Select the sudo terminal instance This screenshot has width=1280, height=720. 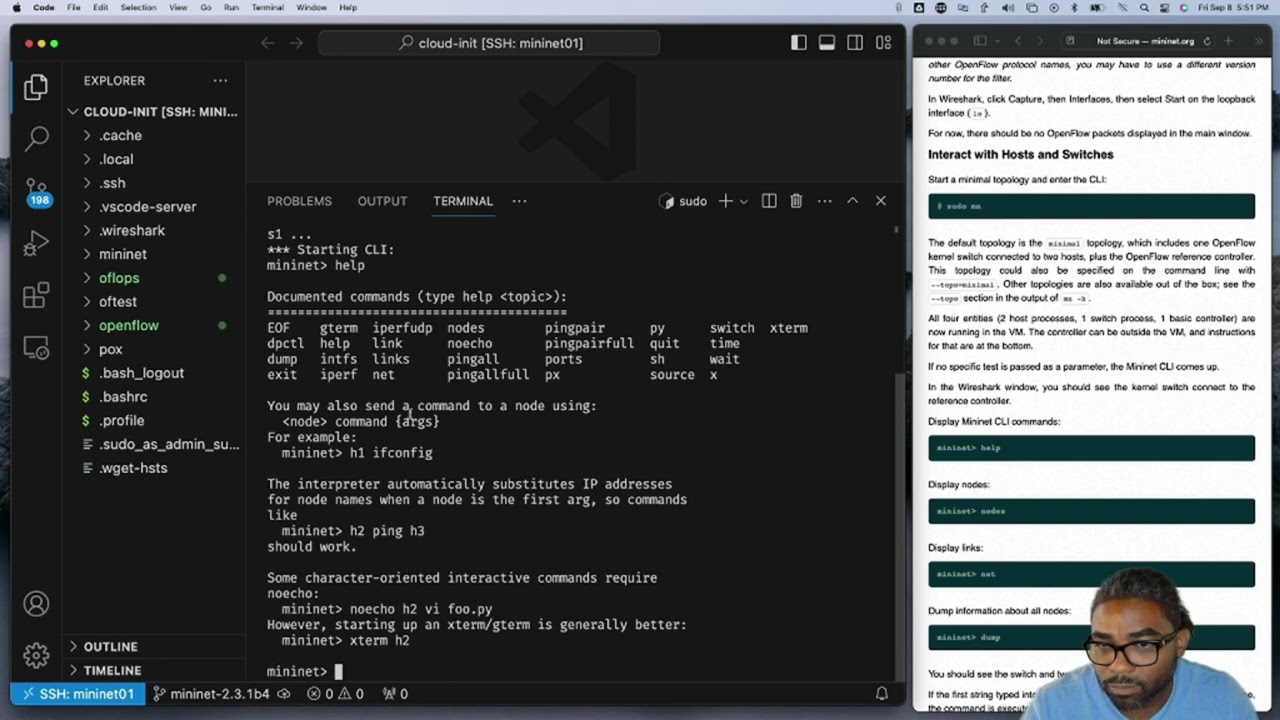[x=683, y=201]
